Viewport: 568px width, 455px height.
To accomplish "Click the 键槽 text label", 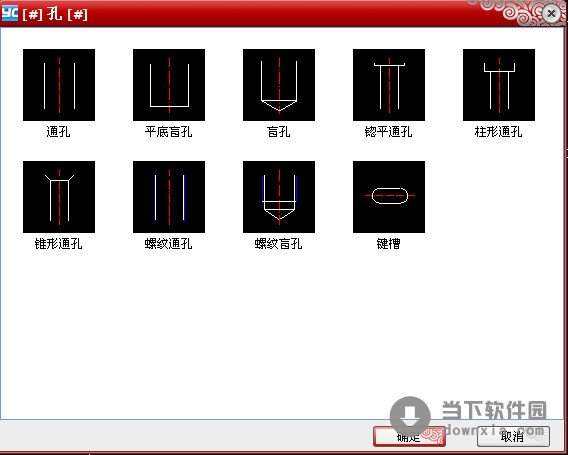I will coord(388,244).
